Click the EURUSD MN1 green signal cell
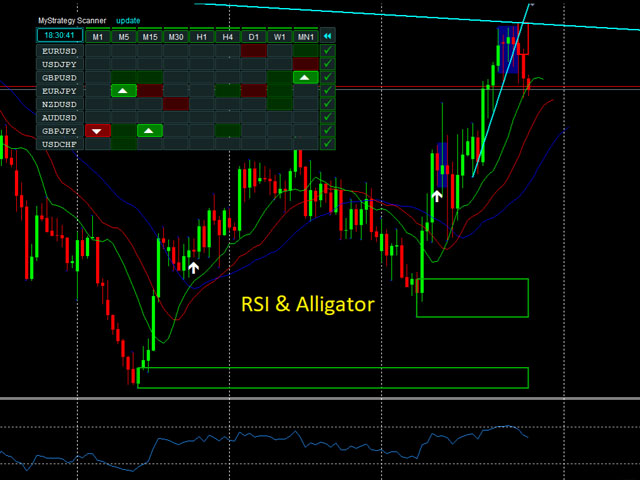The image size is (640, 480). click(x=305, y=51)
